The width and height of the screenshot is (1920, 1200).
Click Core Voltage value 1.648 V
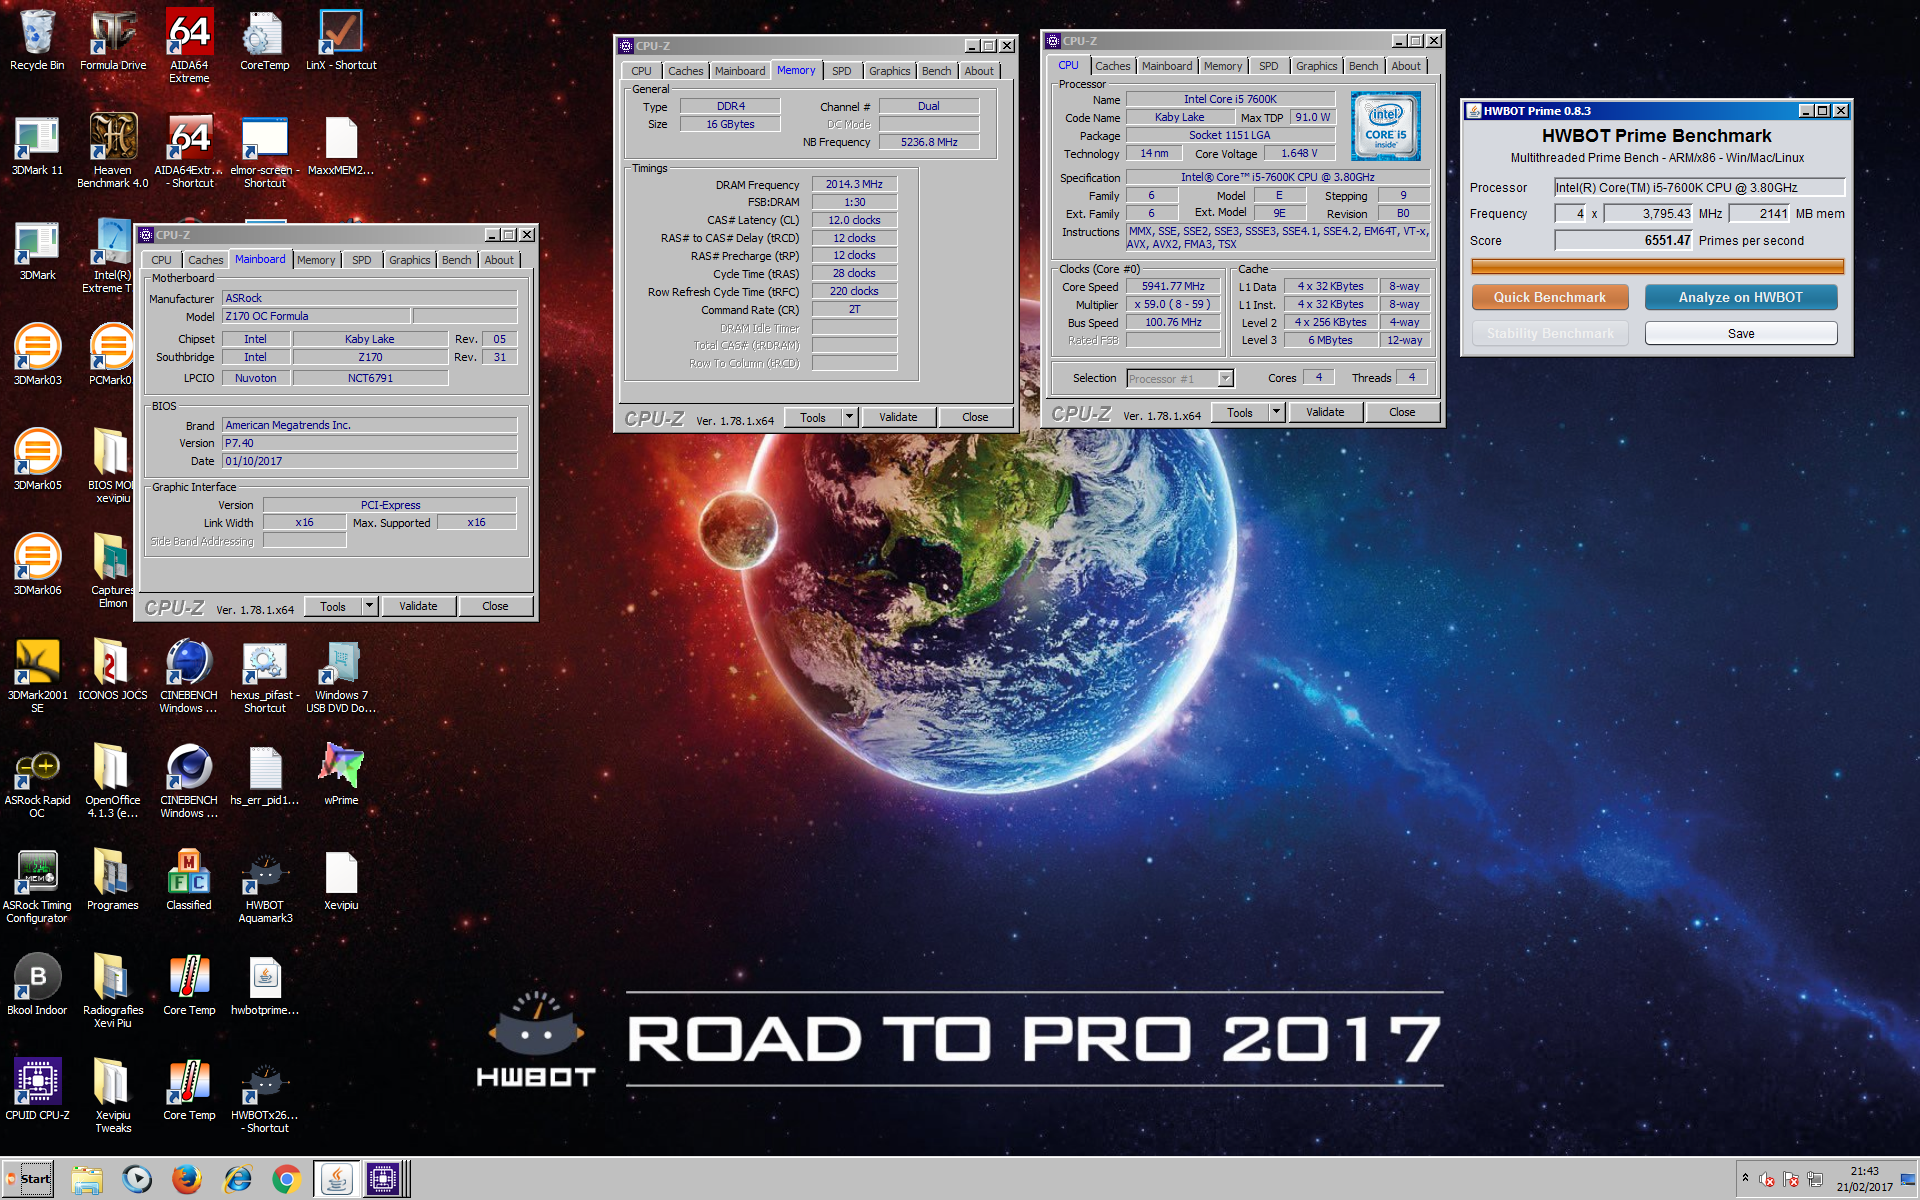(1300, 153)
